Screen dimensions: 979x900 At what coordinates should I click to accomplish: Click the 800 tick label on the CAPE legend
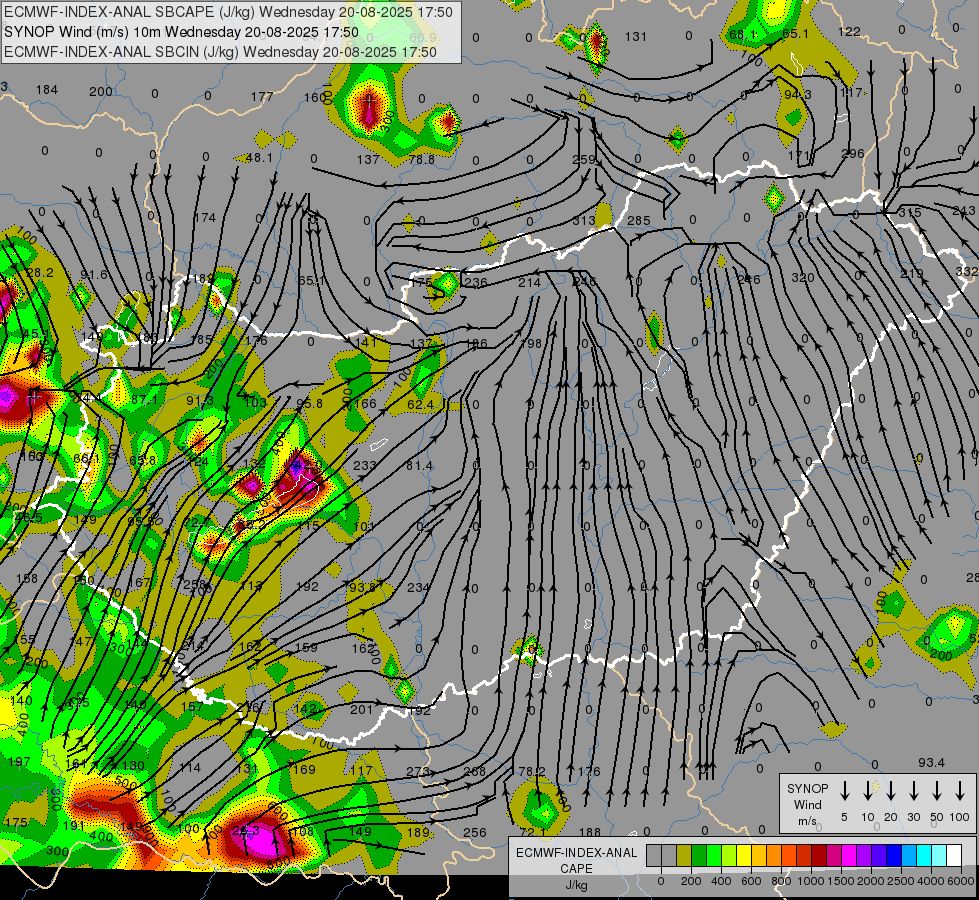pos(781,881)
